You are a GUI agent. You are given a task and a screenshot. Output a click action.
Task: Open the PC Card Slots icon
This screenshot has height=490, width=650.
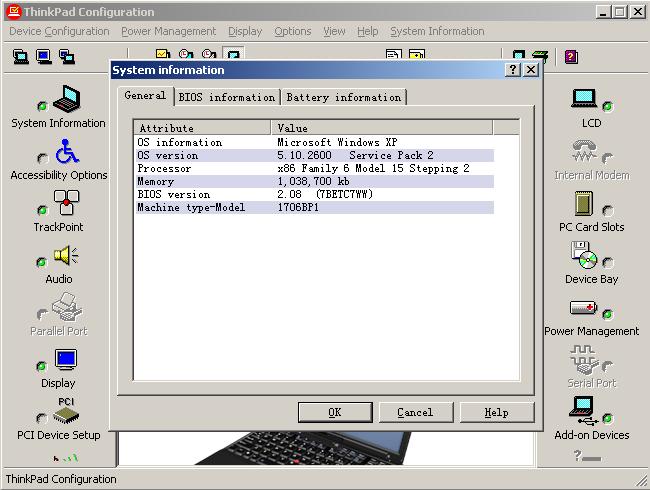pos(584,203)
